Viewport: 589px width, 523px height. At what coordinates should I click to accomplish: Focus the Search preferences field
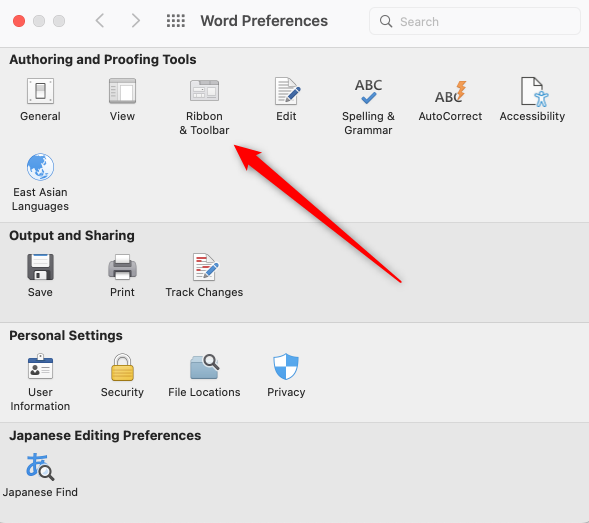475,21
